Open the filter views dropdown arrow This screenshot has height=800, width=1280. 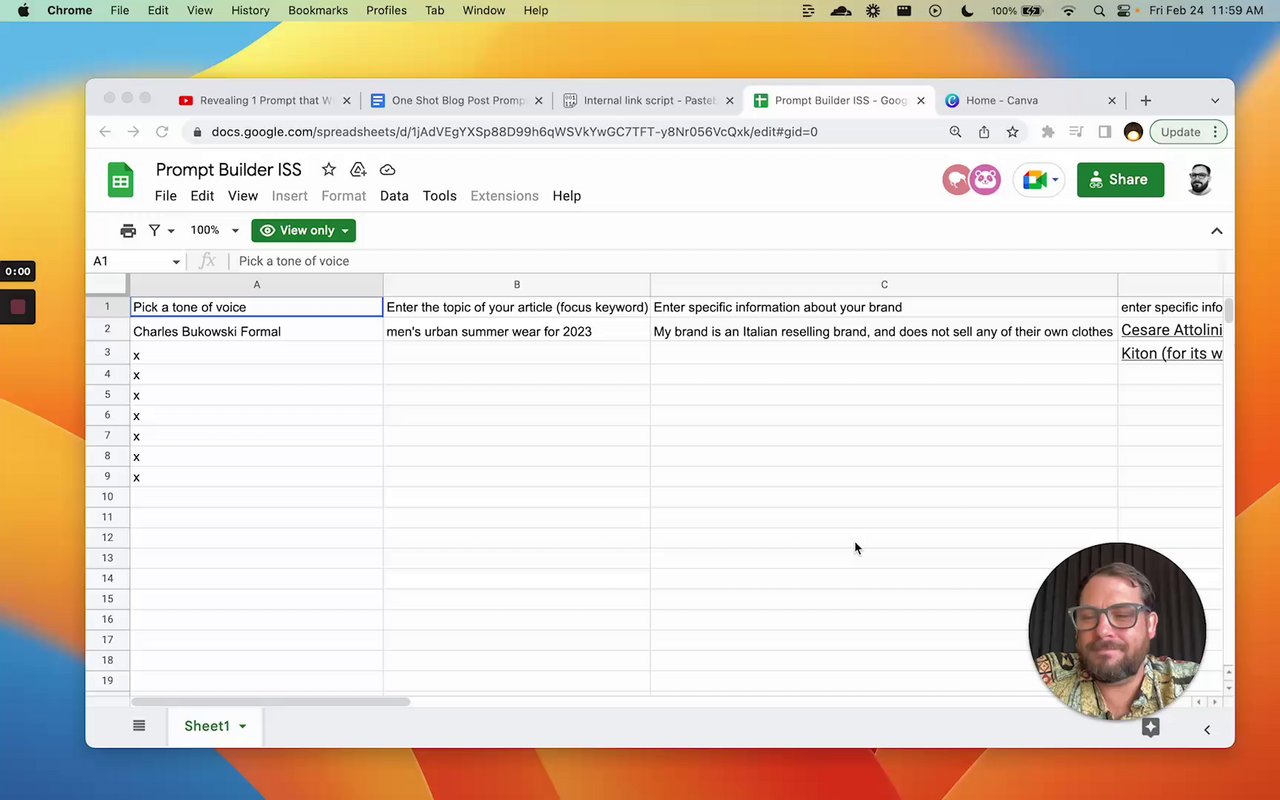click(x=171, y=231)
